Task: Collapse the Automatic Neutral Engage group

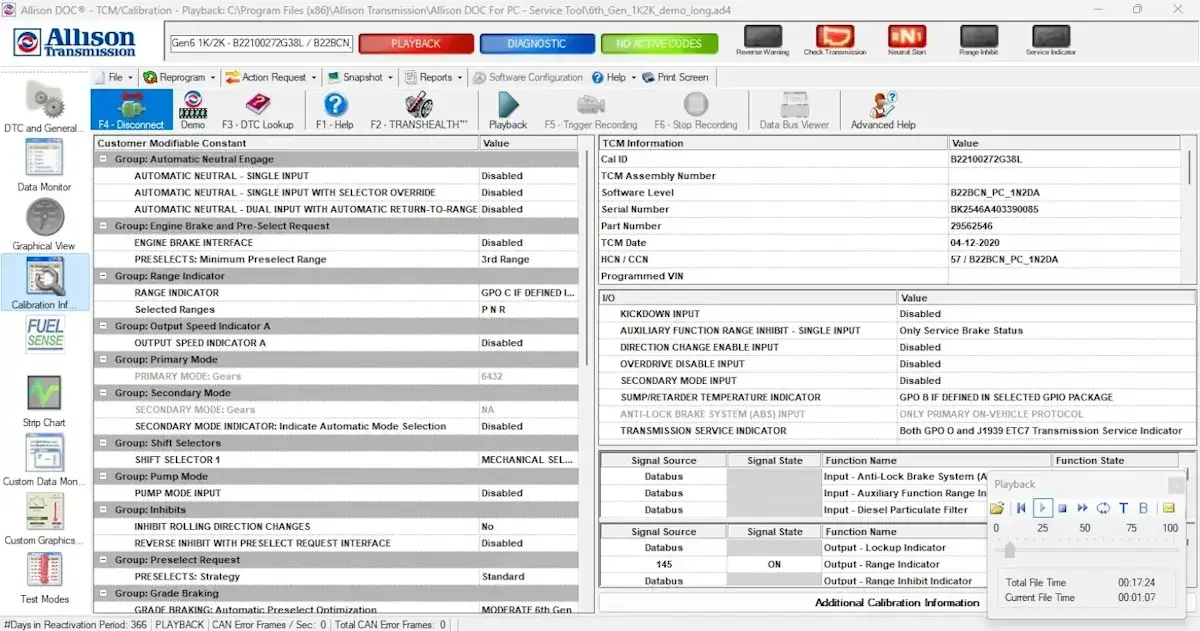Action: pyautogui.click(x=104, y=159)
